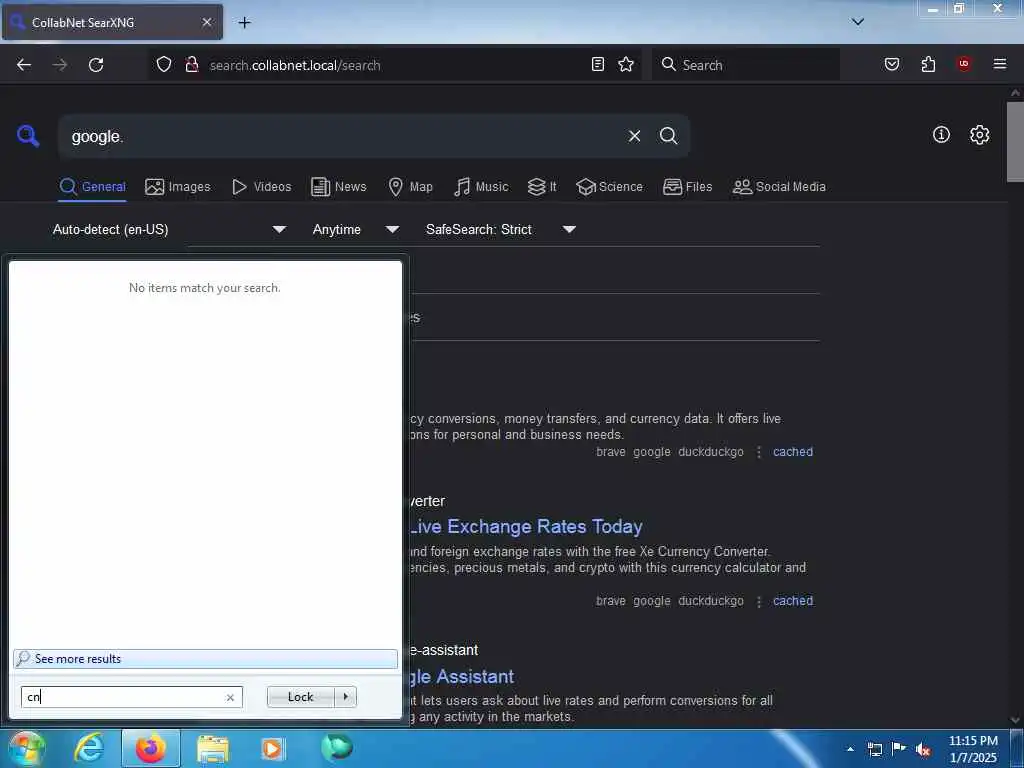Open Auto-detect language dropdown

tap(169, 229)
